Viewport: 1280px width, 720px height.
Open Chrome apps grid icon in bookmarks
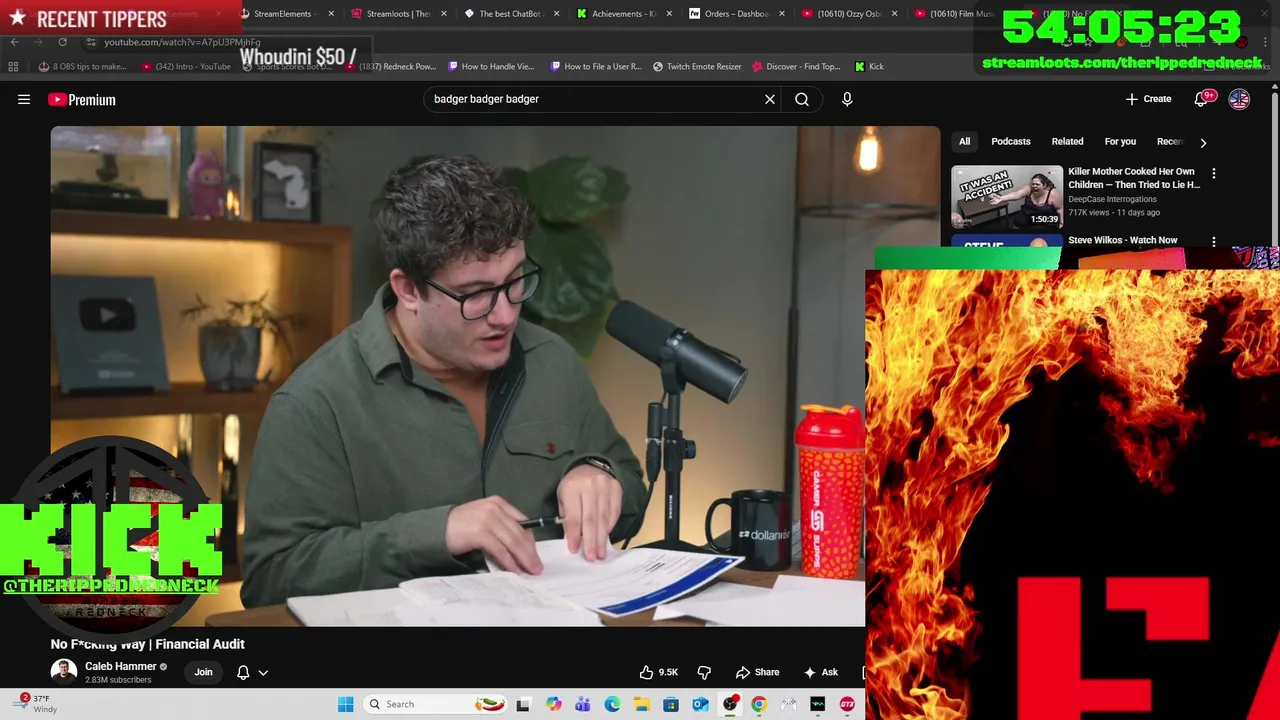[13, 66]
